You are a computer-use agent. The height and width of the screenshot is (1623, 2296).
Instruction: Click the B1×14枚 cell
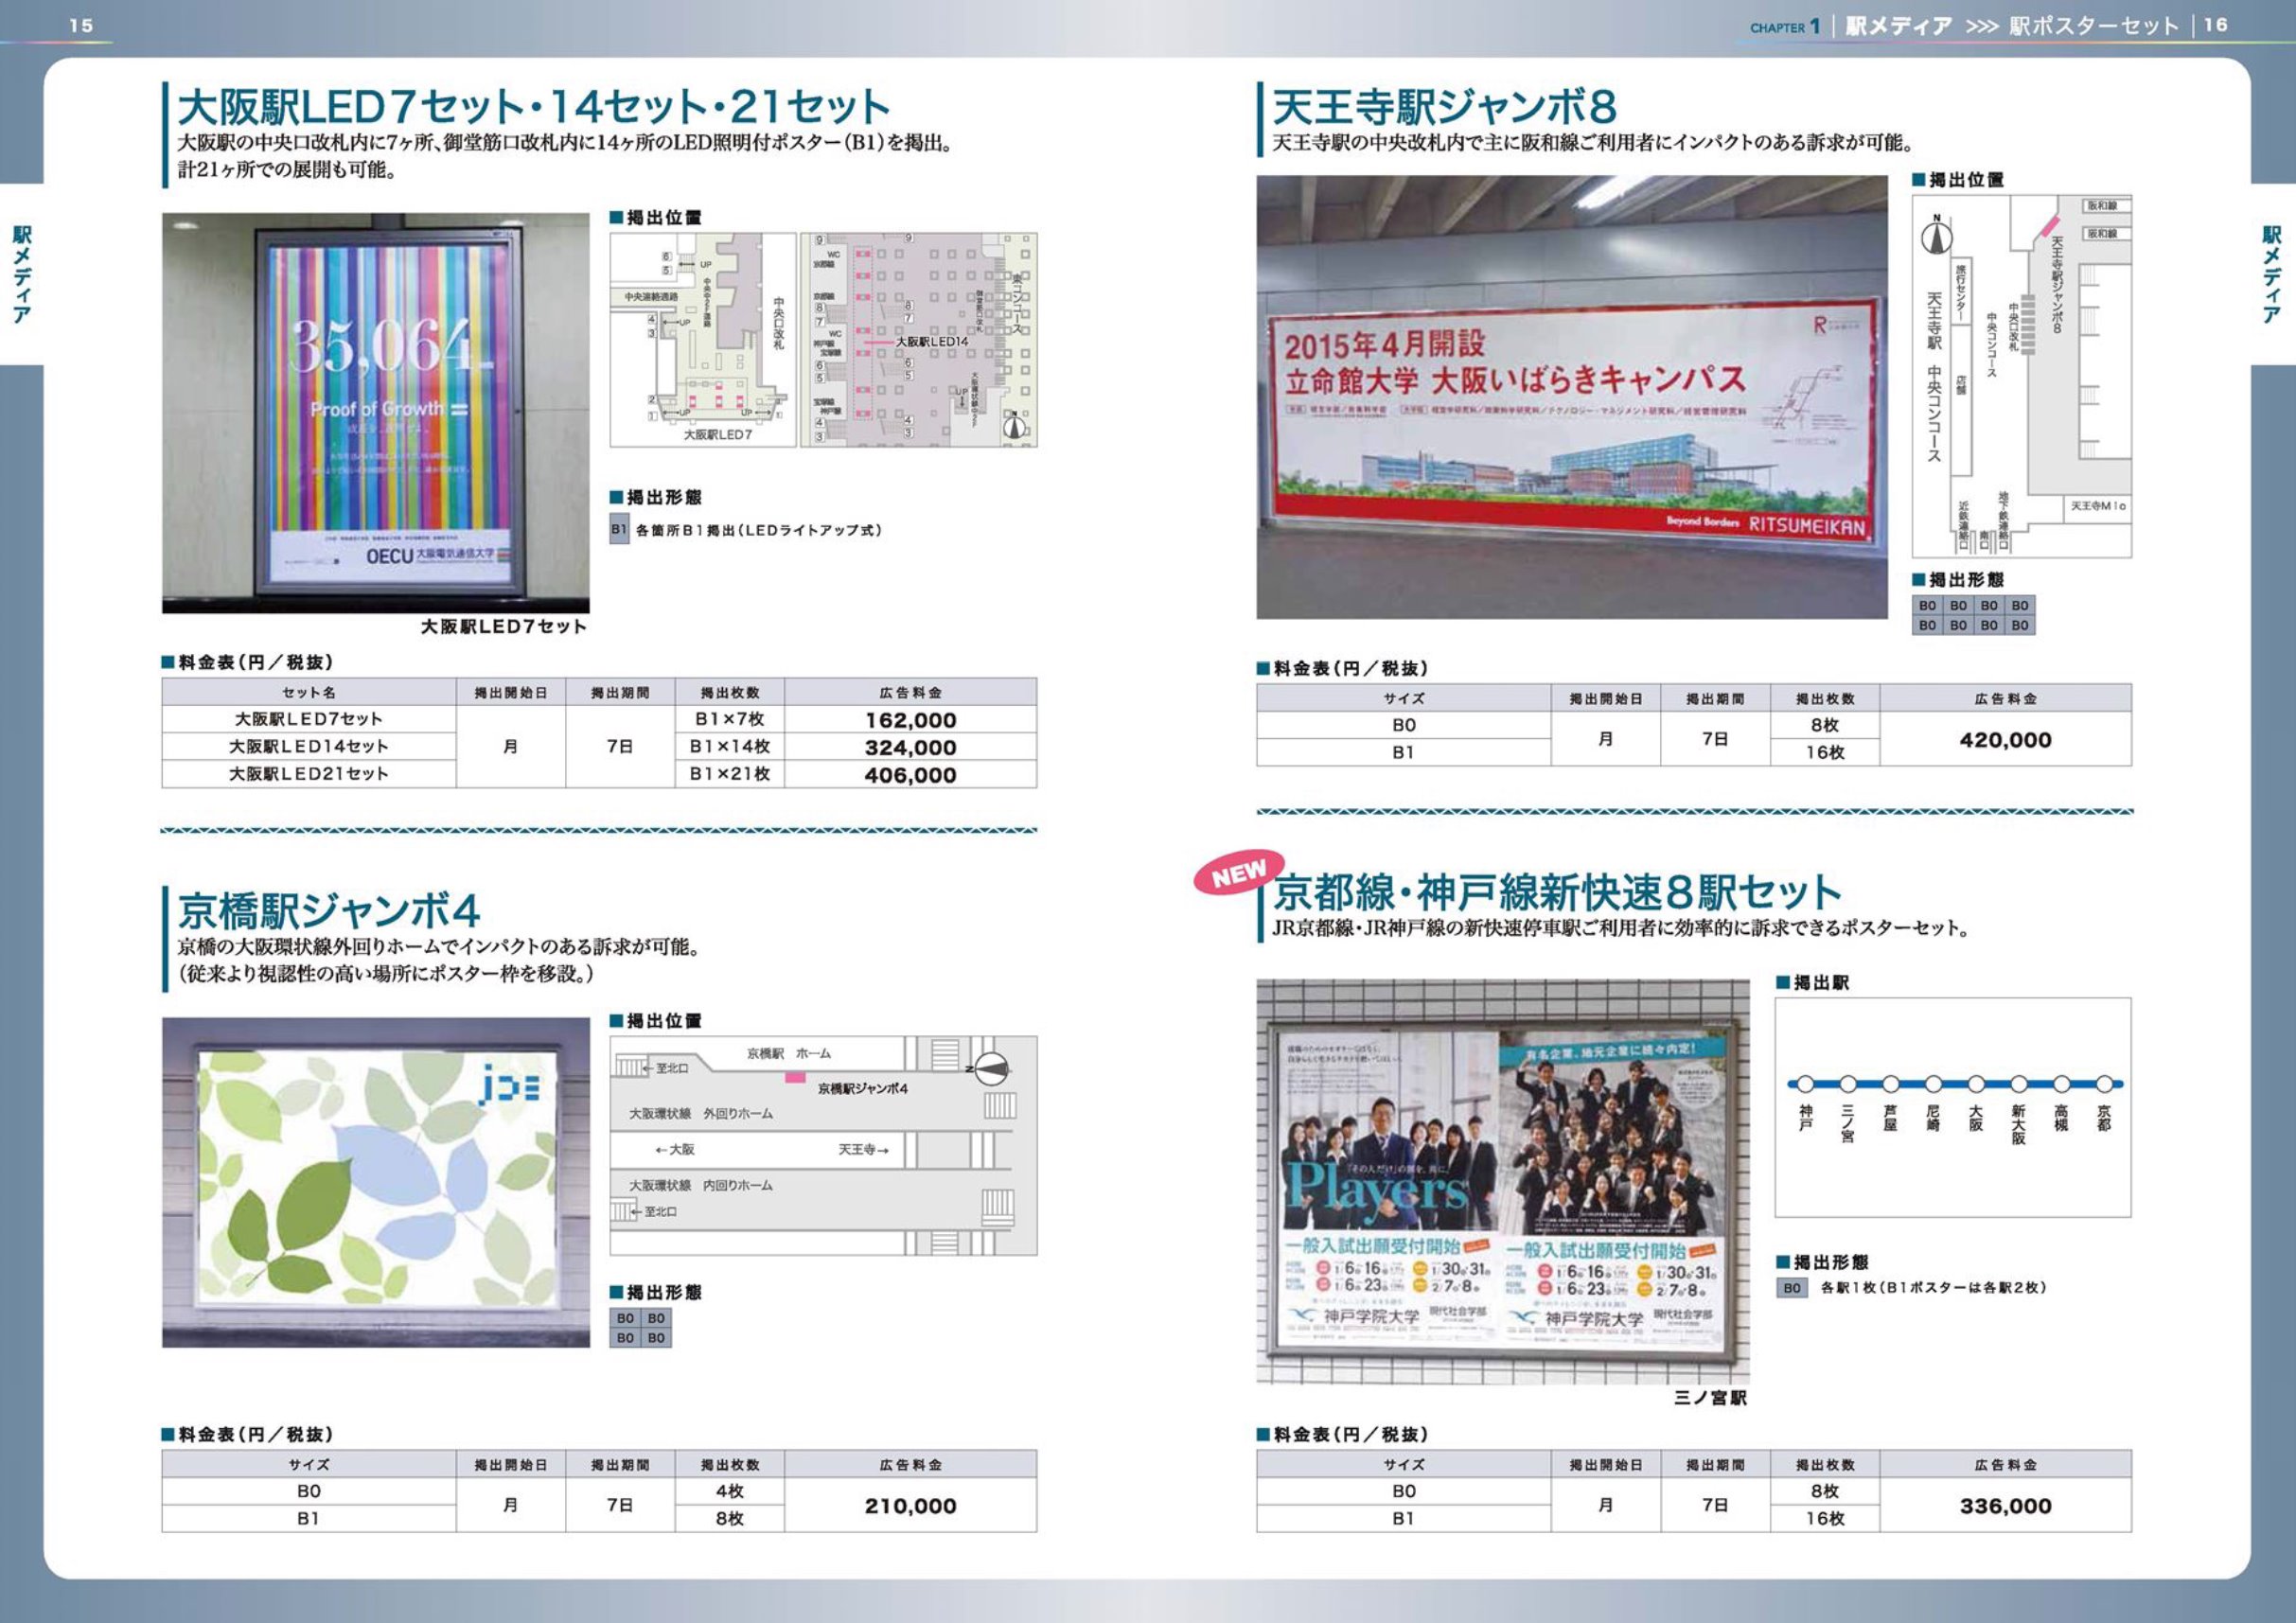point(730,747)
